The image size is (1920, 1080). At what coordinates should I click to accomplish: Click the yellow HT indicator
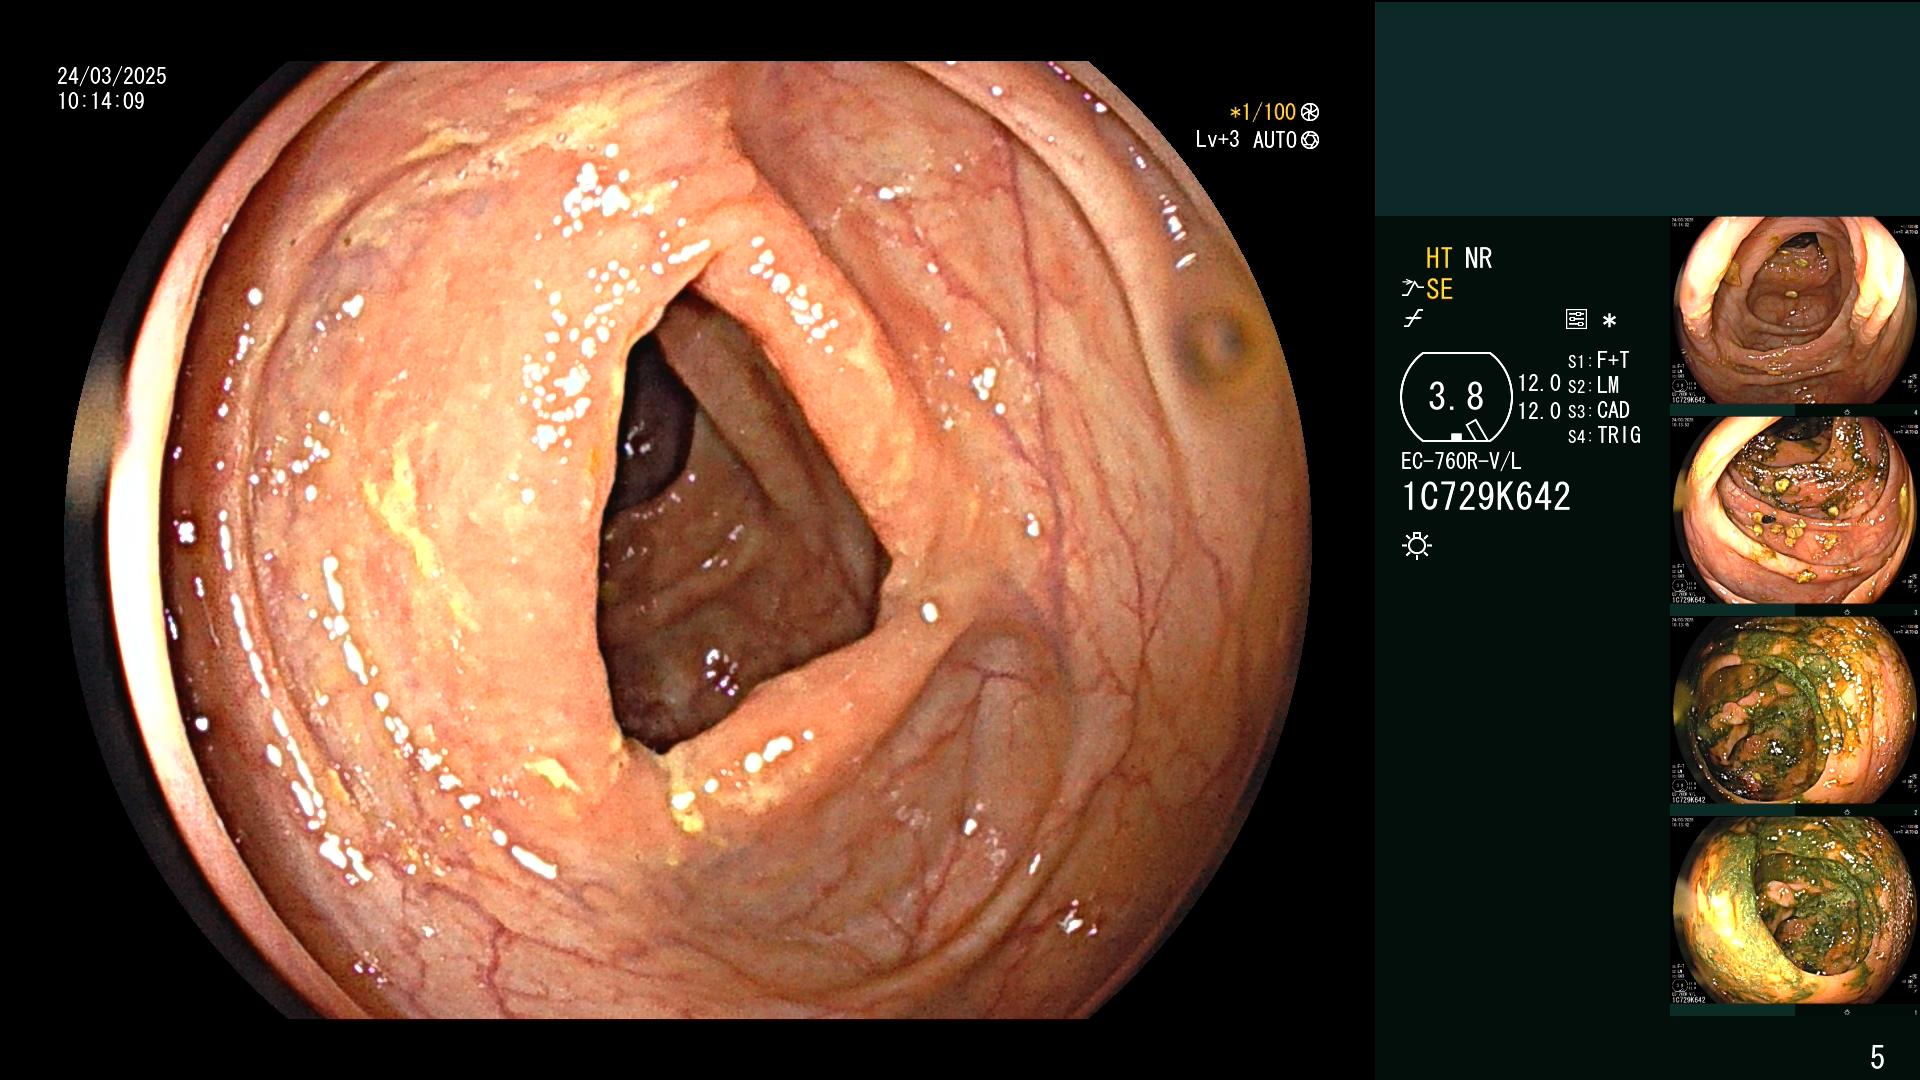1438,258
